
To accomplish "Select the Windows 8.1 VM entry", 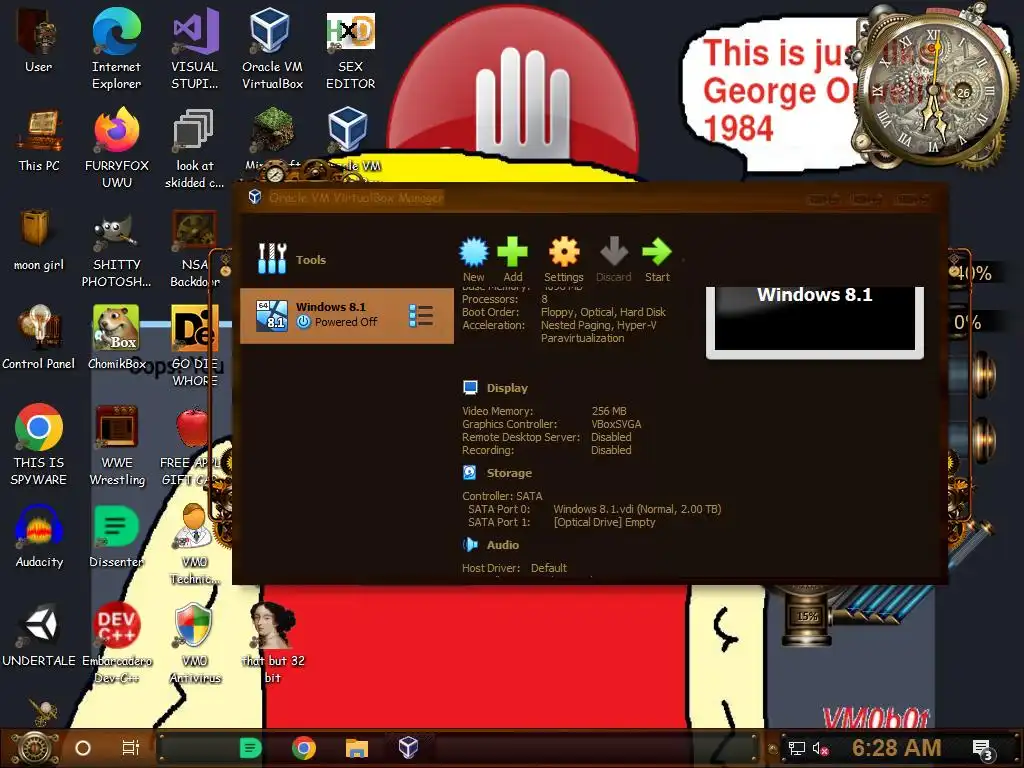I will point(347,315).
